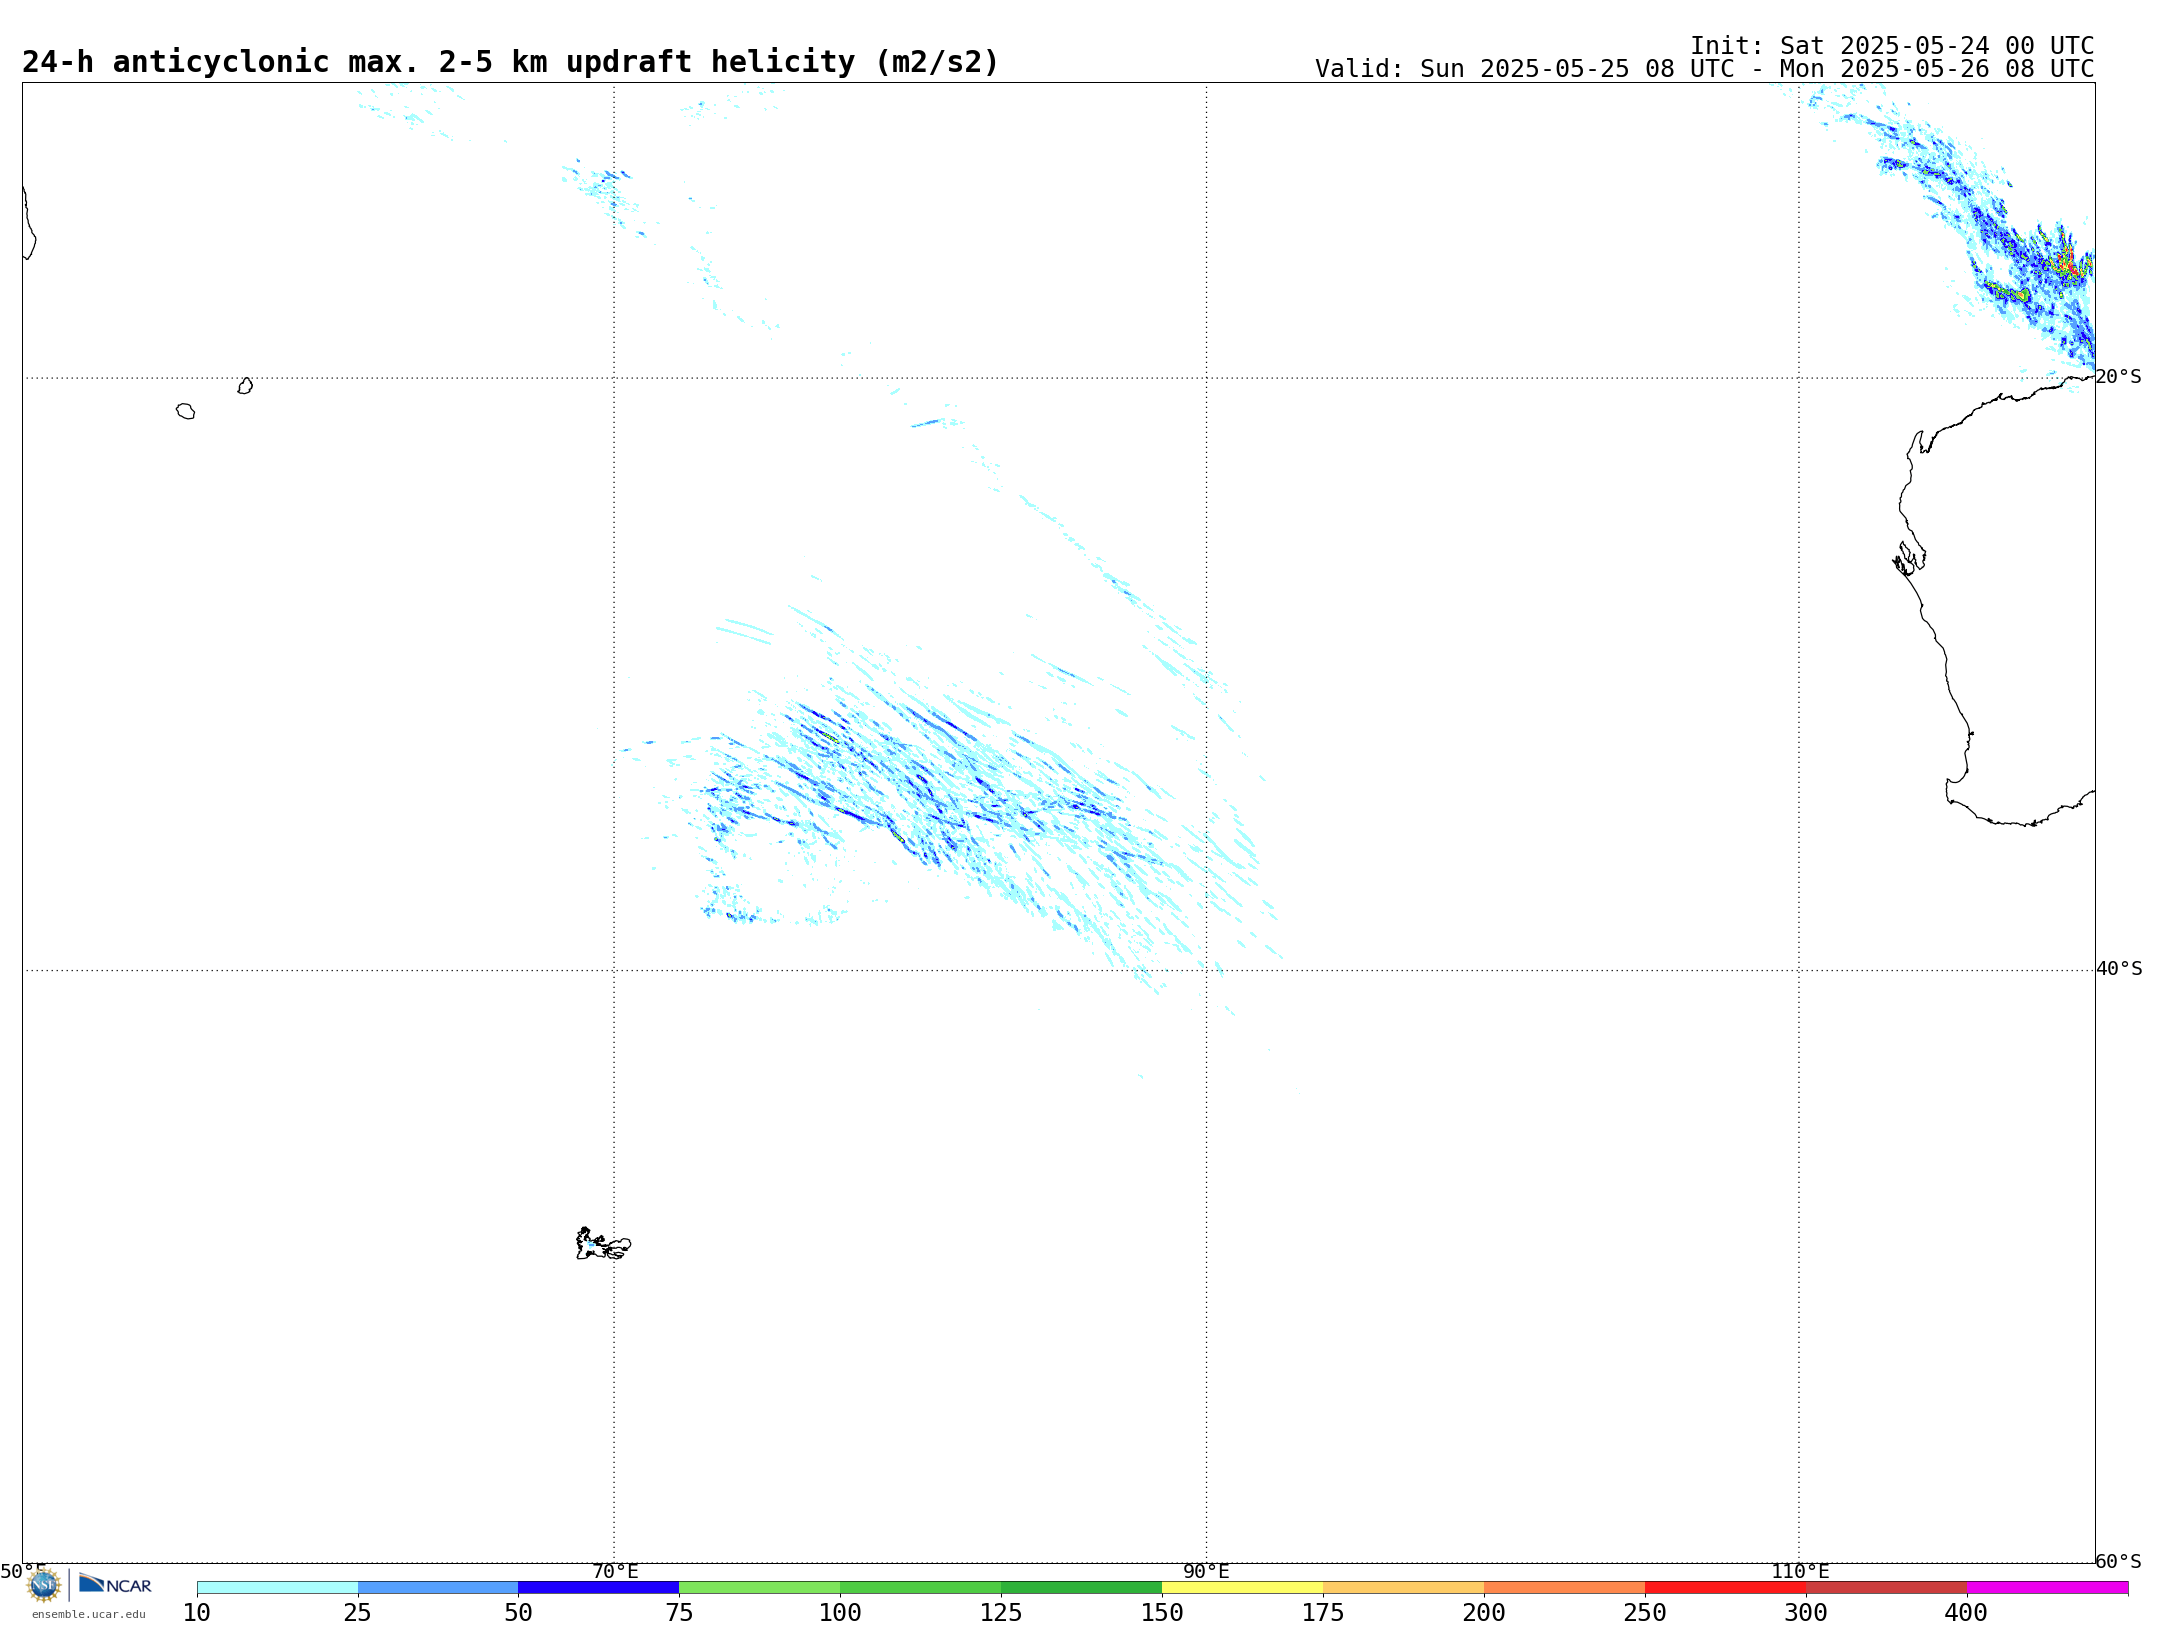Click the colorbar tick label 25

(x=358, y=1612)
